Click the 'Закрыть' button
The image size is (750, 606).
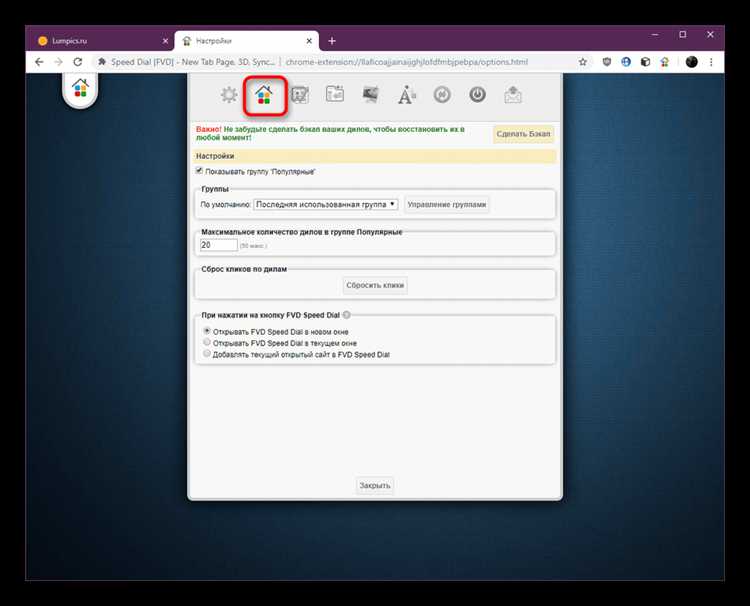point(375,485)
